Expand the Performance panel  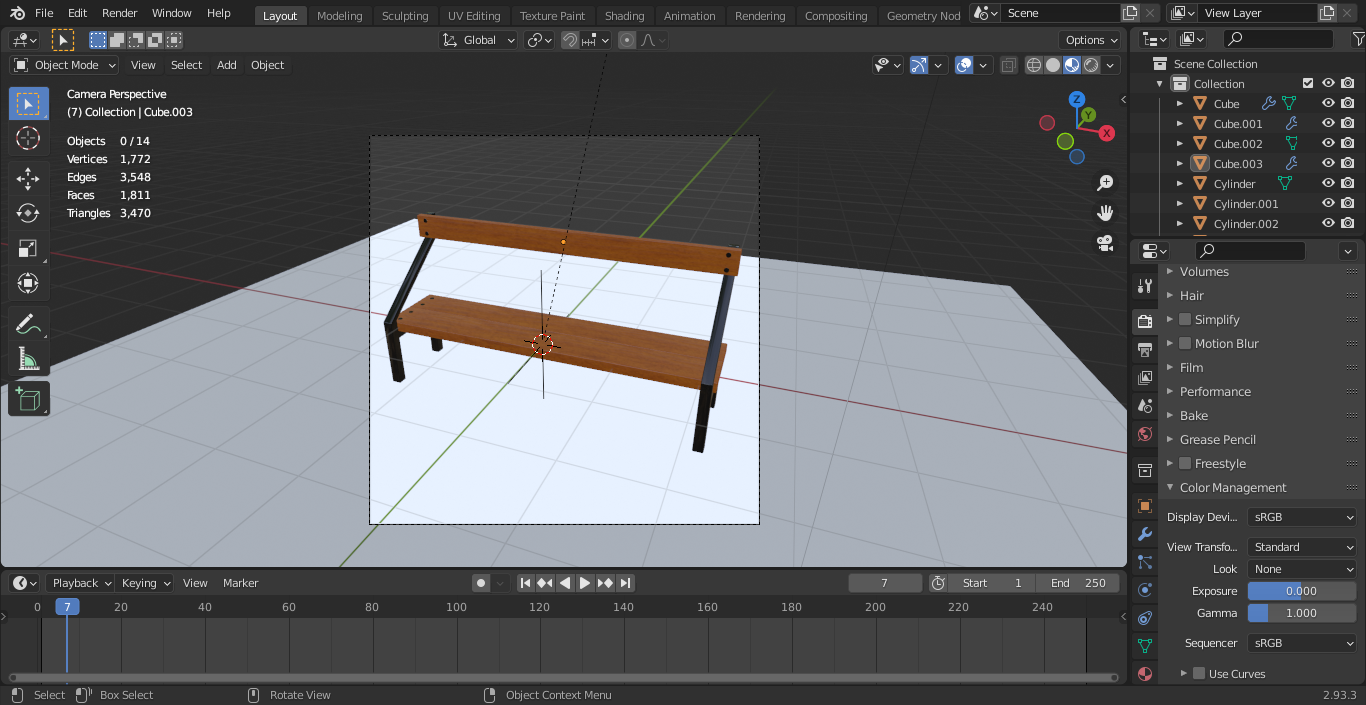point(1215,391)
